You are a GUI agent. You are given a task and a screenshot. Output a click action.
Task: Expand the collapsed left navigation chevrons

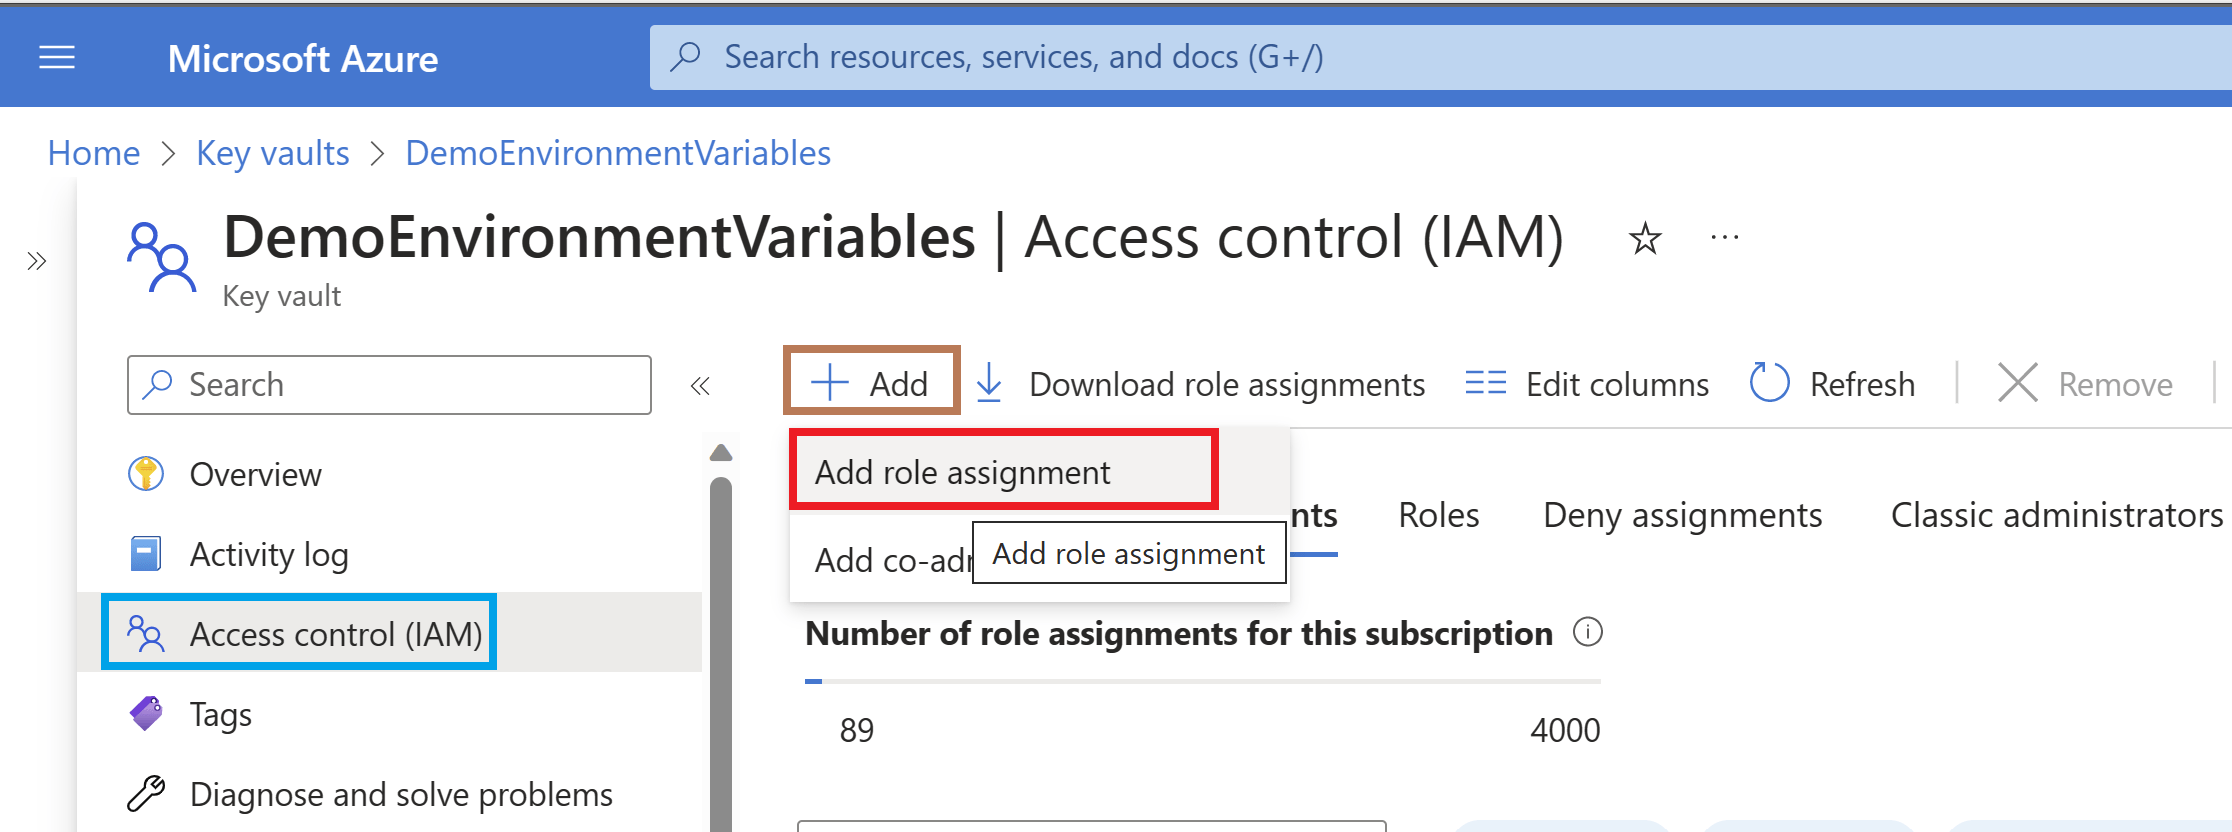37,262
